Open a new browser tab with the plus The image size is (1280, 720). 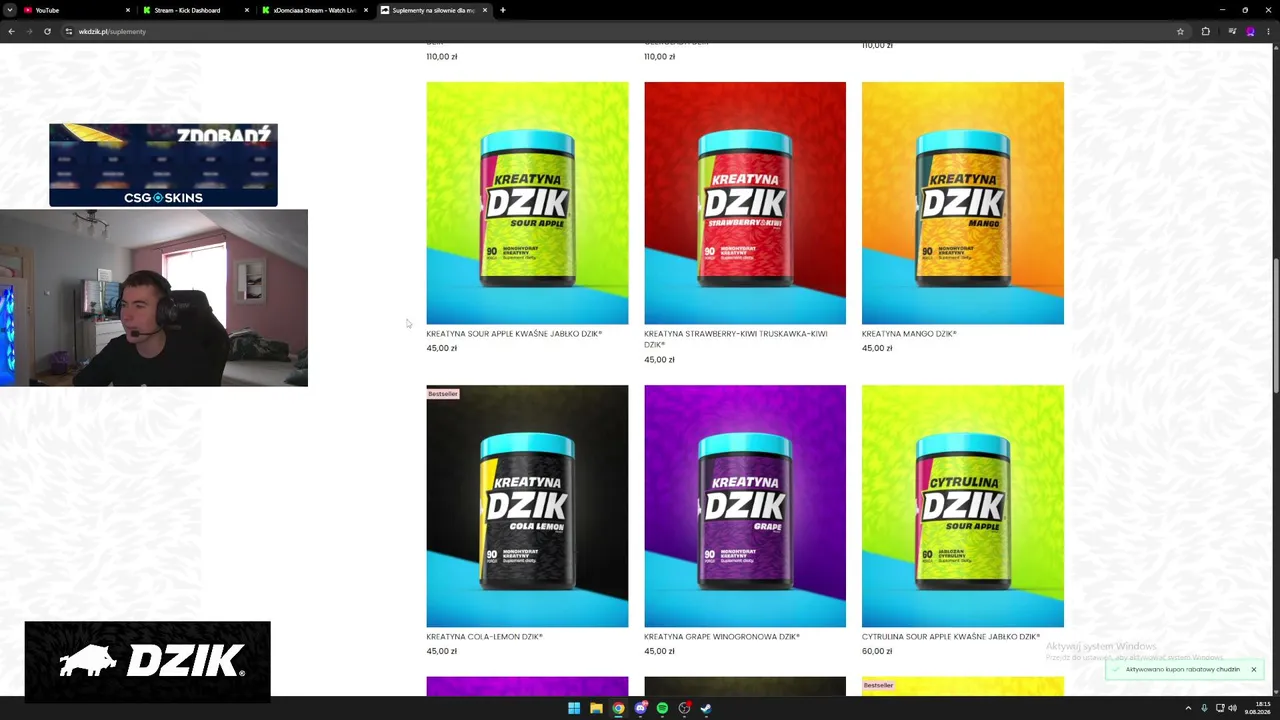pyautogui.click(x=502, y=10)
